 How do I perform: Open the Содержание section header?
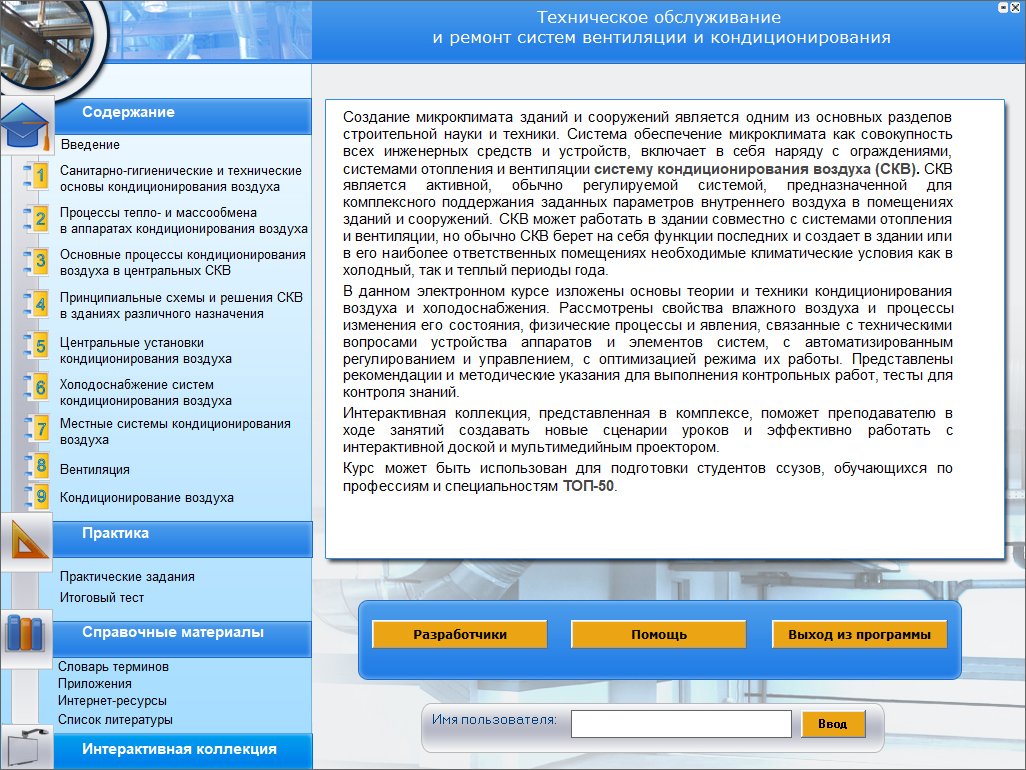128,113
